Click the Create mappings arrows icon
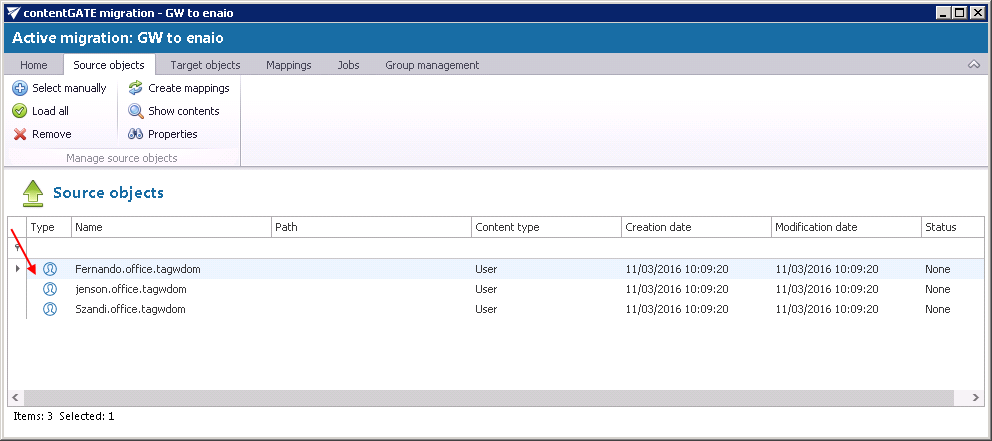 click(135, 88)
